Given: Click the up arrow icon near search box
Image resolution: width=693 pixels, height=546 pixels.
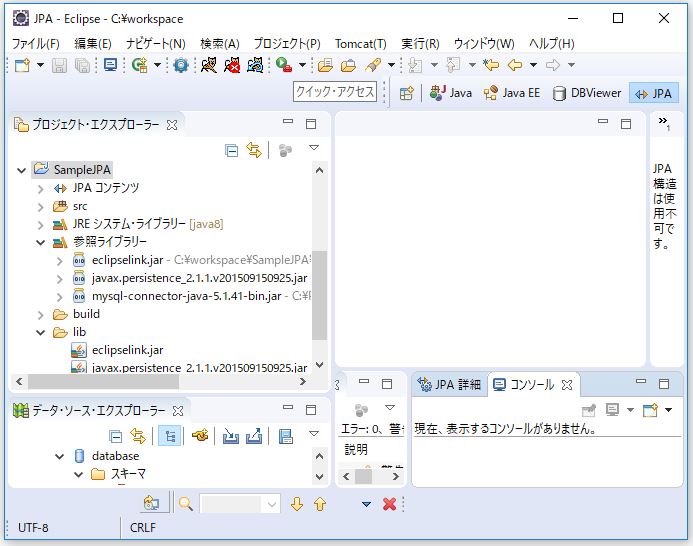Looking at the screenshot, I should coord(320,504).
